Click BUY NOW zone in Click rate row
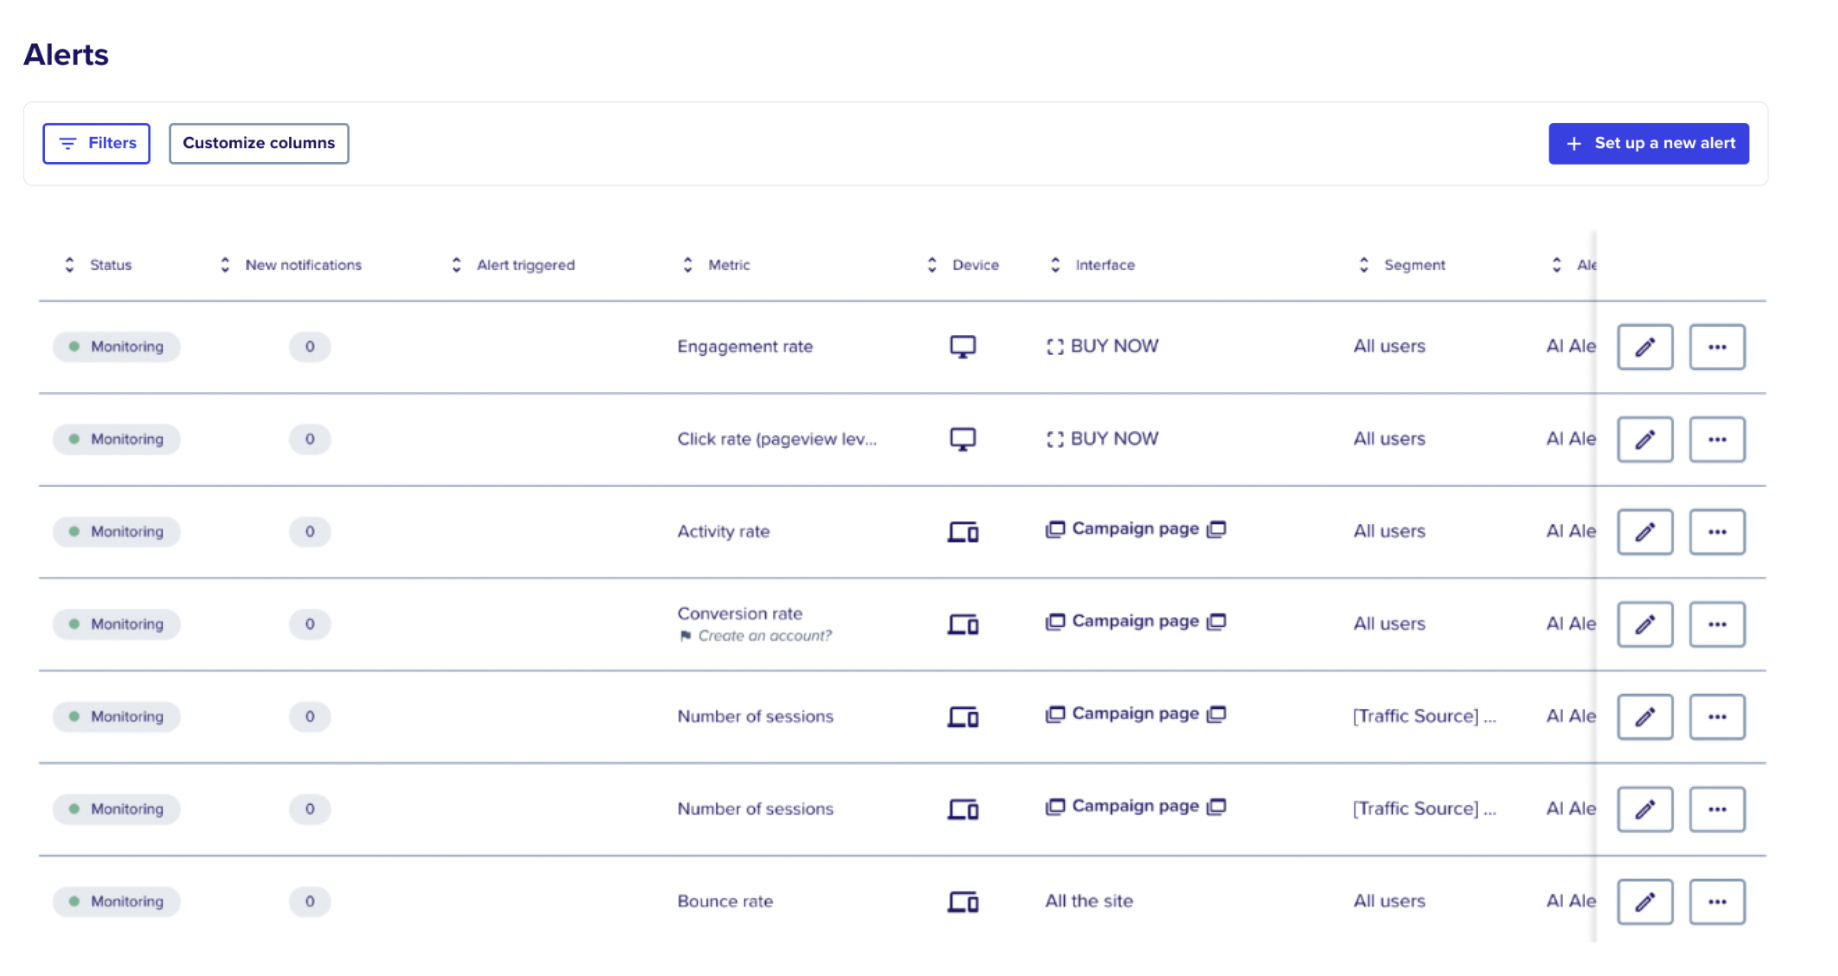Screen dimensions: 1838x976 [1102, 439]
